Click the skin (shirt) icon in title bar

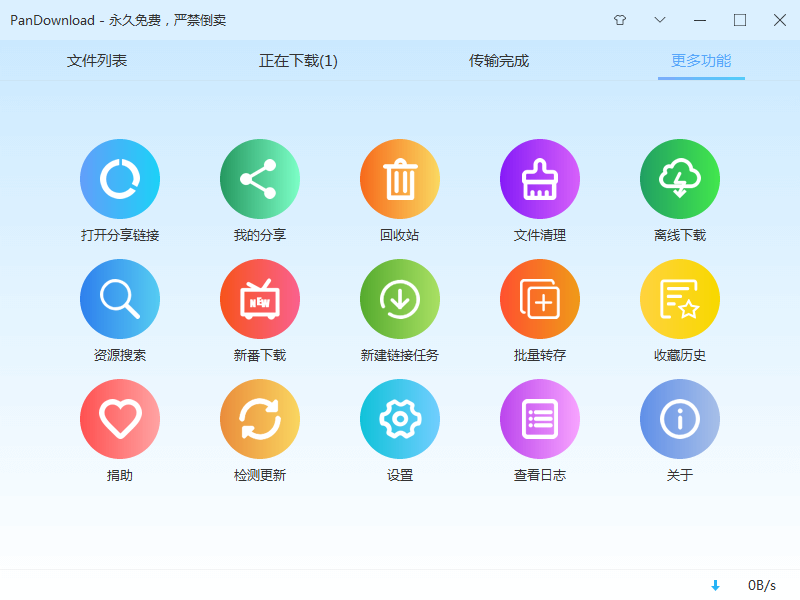coord(620,20)
